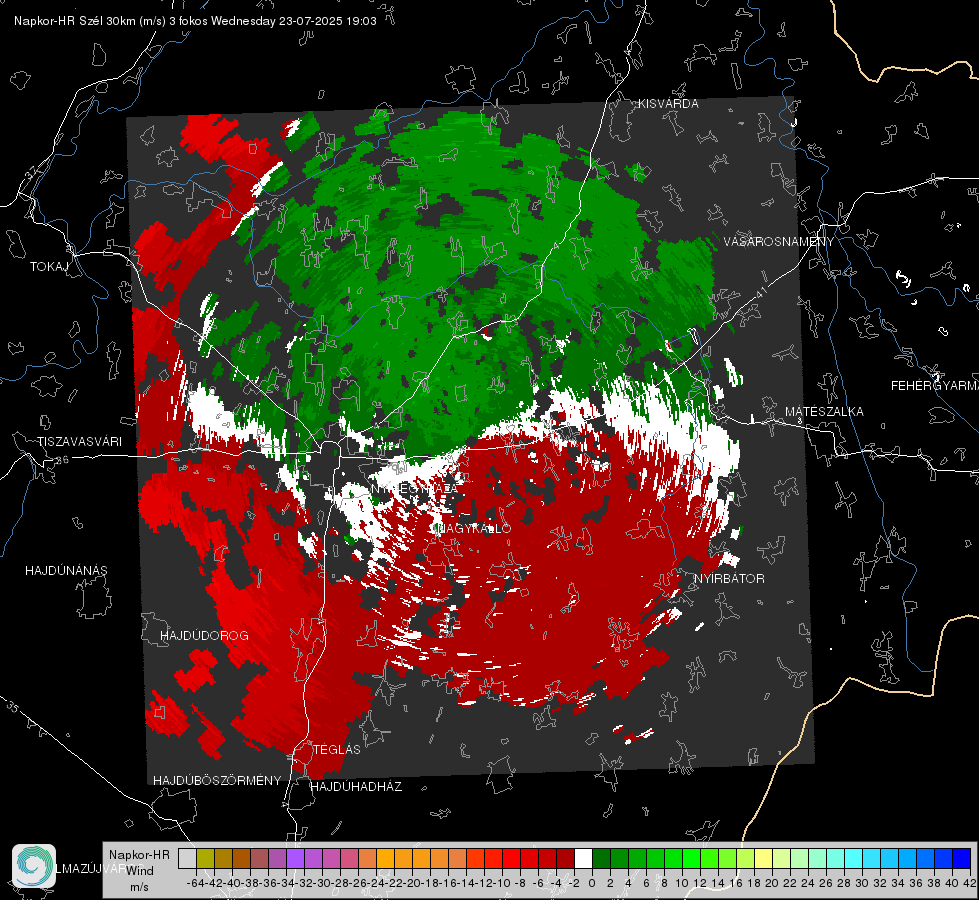Pick the light gray first legend swatch
This screenshot has width=979, height=900.
[x=187, y=858]
